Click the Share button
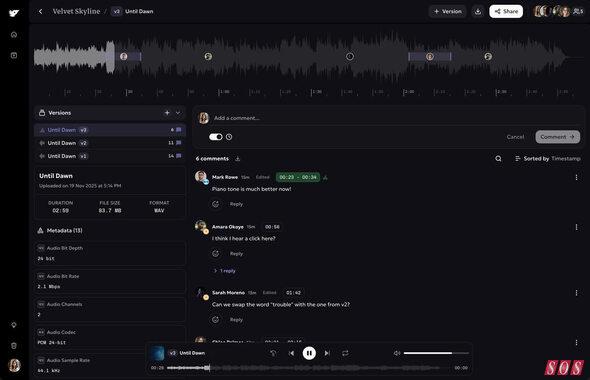The height and width of the screenshot is (380, 590). (x=506, y=11)
